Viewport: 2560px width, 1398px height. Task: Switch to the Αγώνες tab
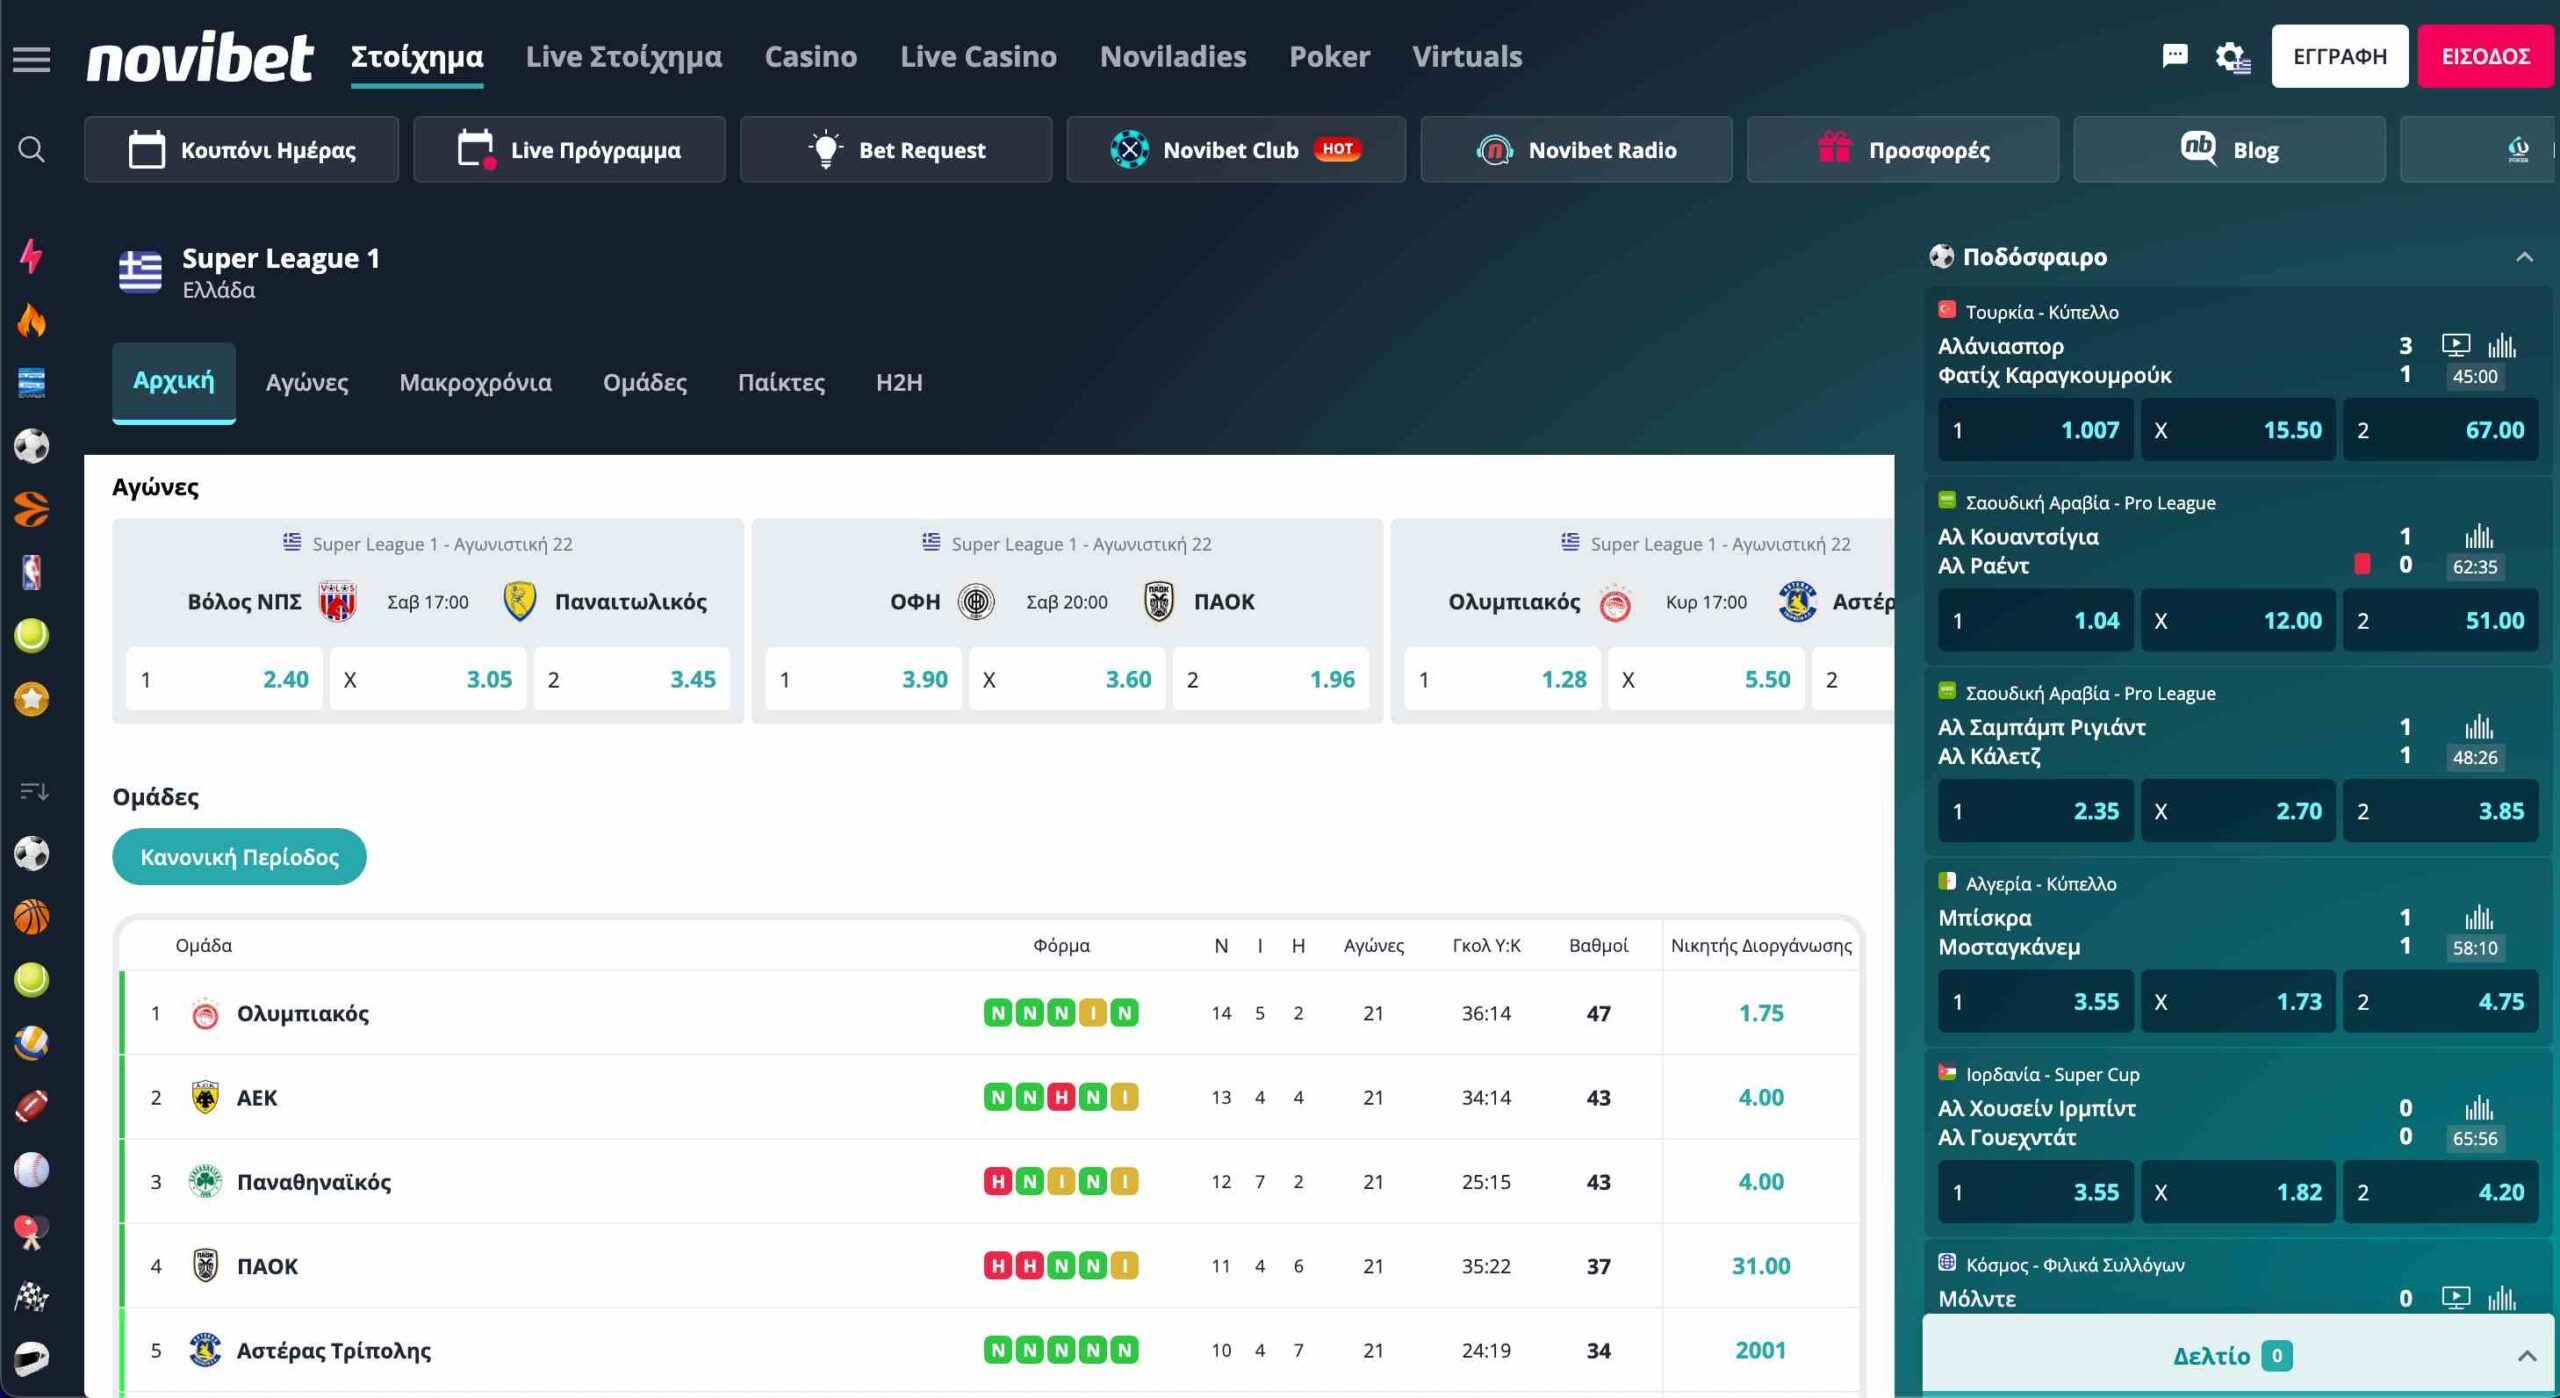pos(307,382)
